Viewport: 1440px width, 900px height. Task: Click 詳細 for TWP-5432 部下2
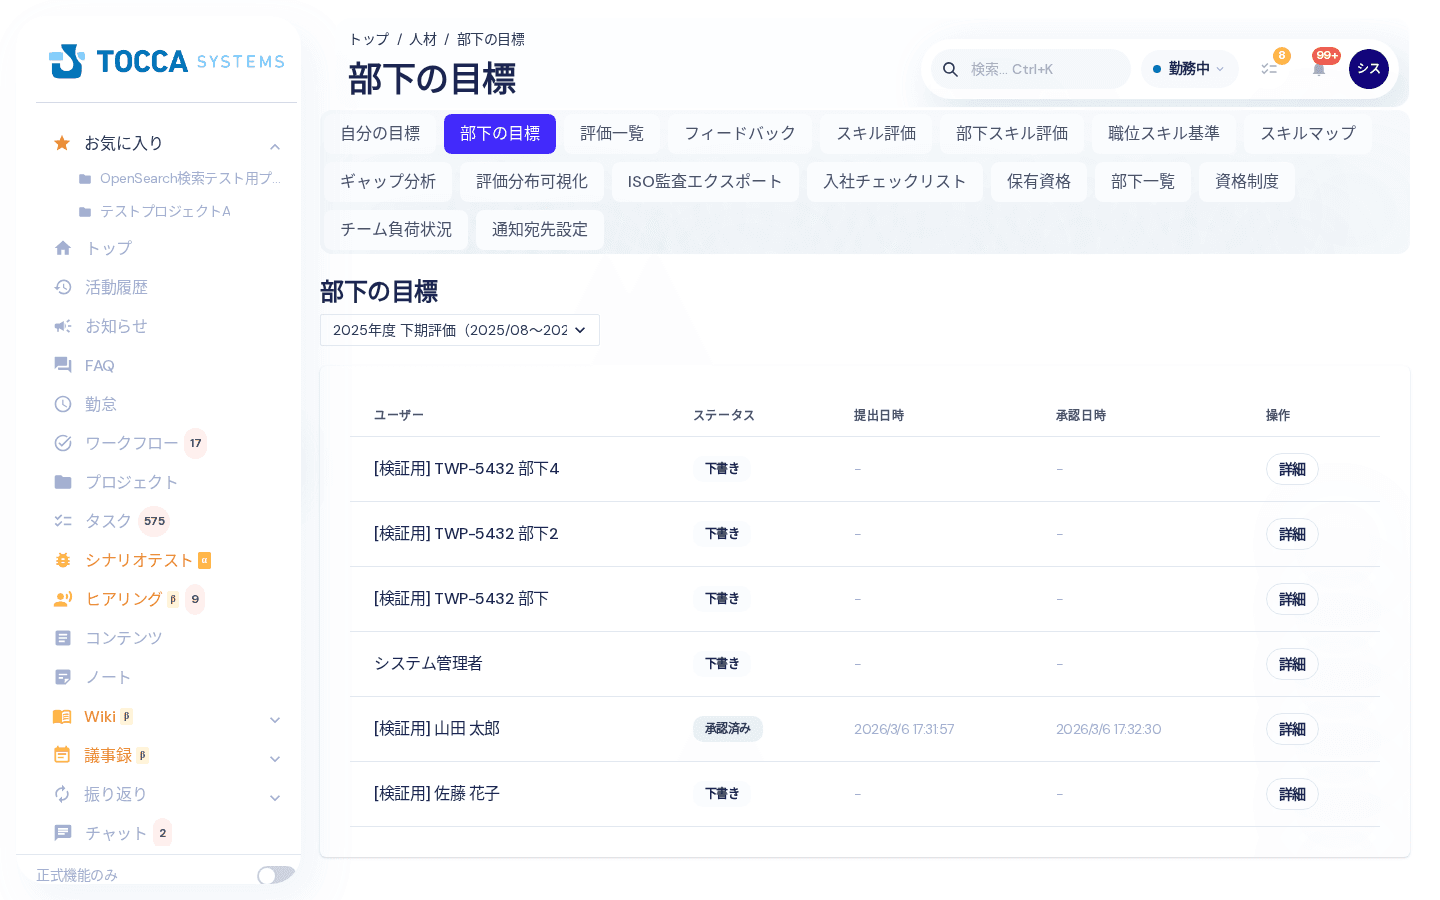click(1292, 534)
